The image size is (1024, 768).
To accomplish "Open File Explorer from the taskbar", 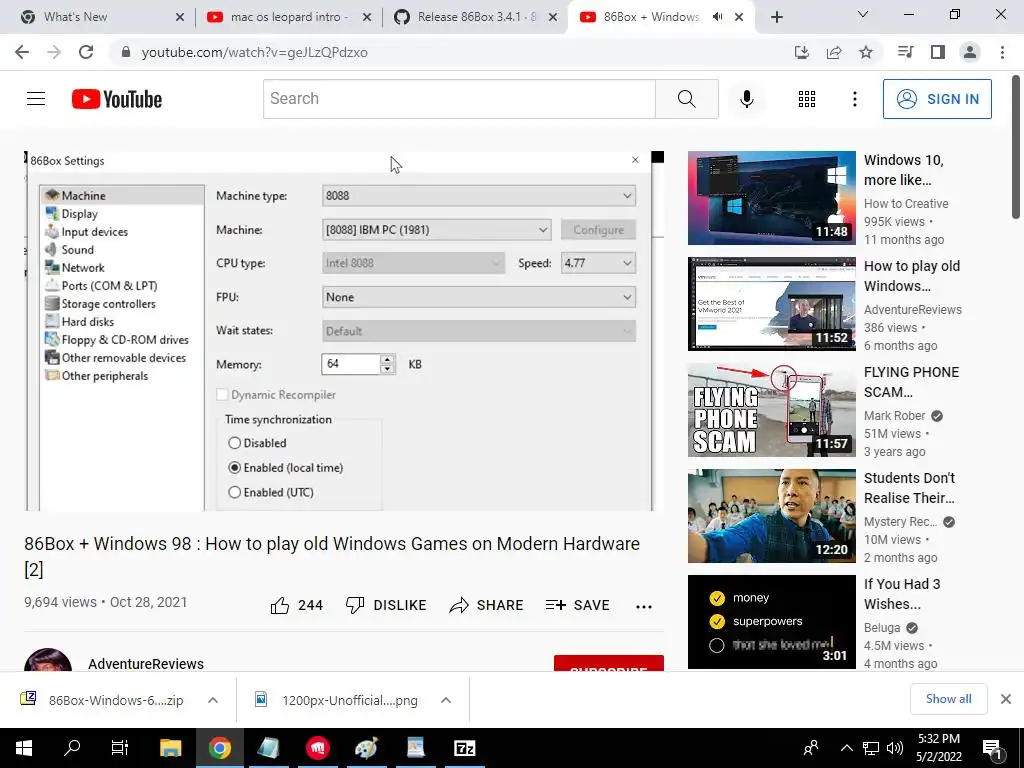I will point(170,748).
